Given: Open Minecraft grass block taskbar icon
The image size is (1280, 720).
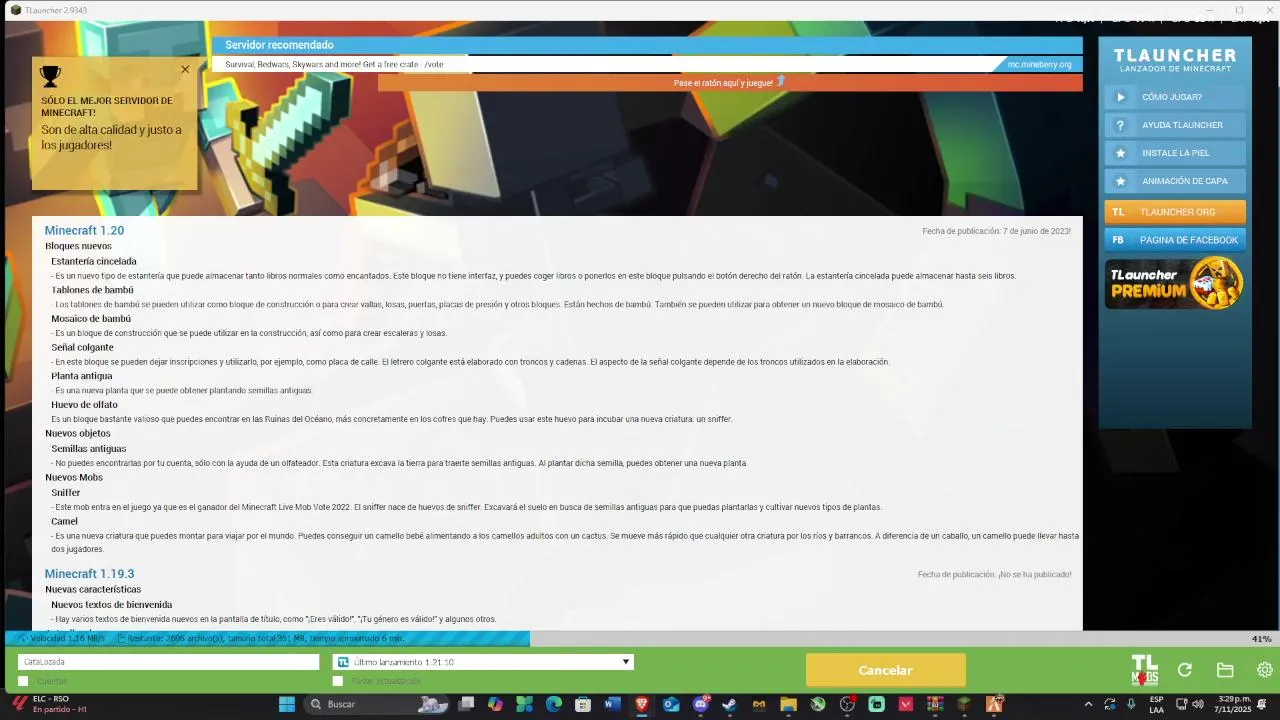Looking at the screenshot, I should 964,704.
